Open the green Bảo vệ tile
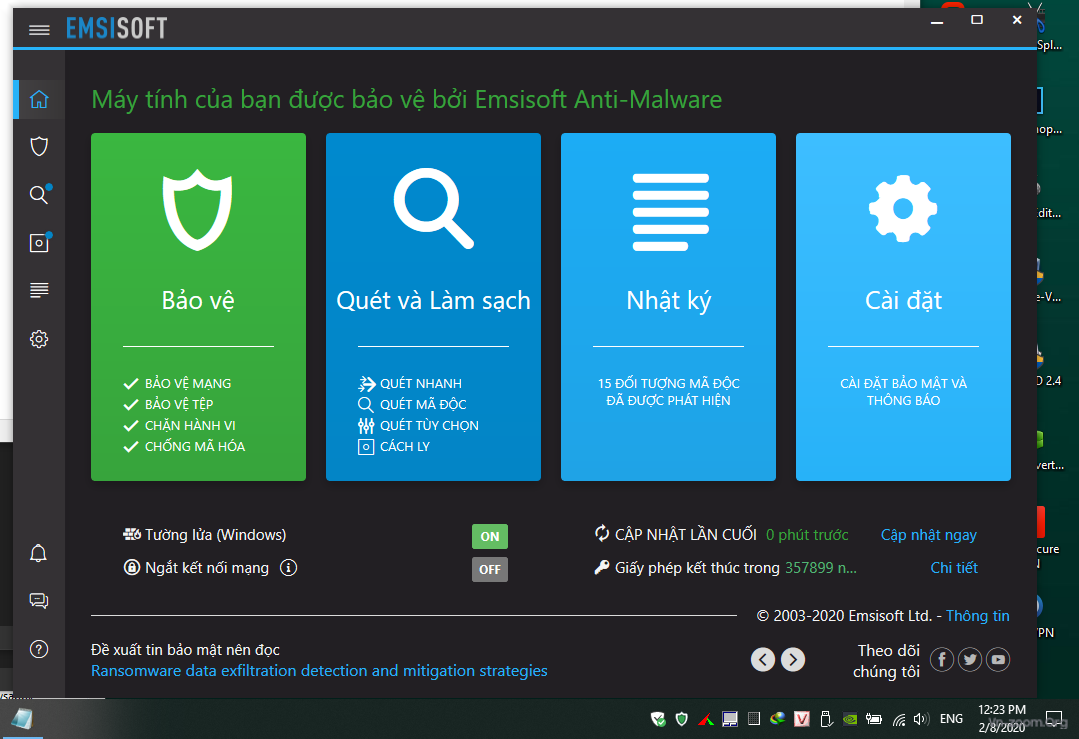The height and width of the screenshot is (739, 1079). 198,306
